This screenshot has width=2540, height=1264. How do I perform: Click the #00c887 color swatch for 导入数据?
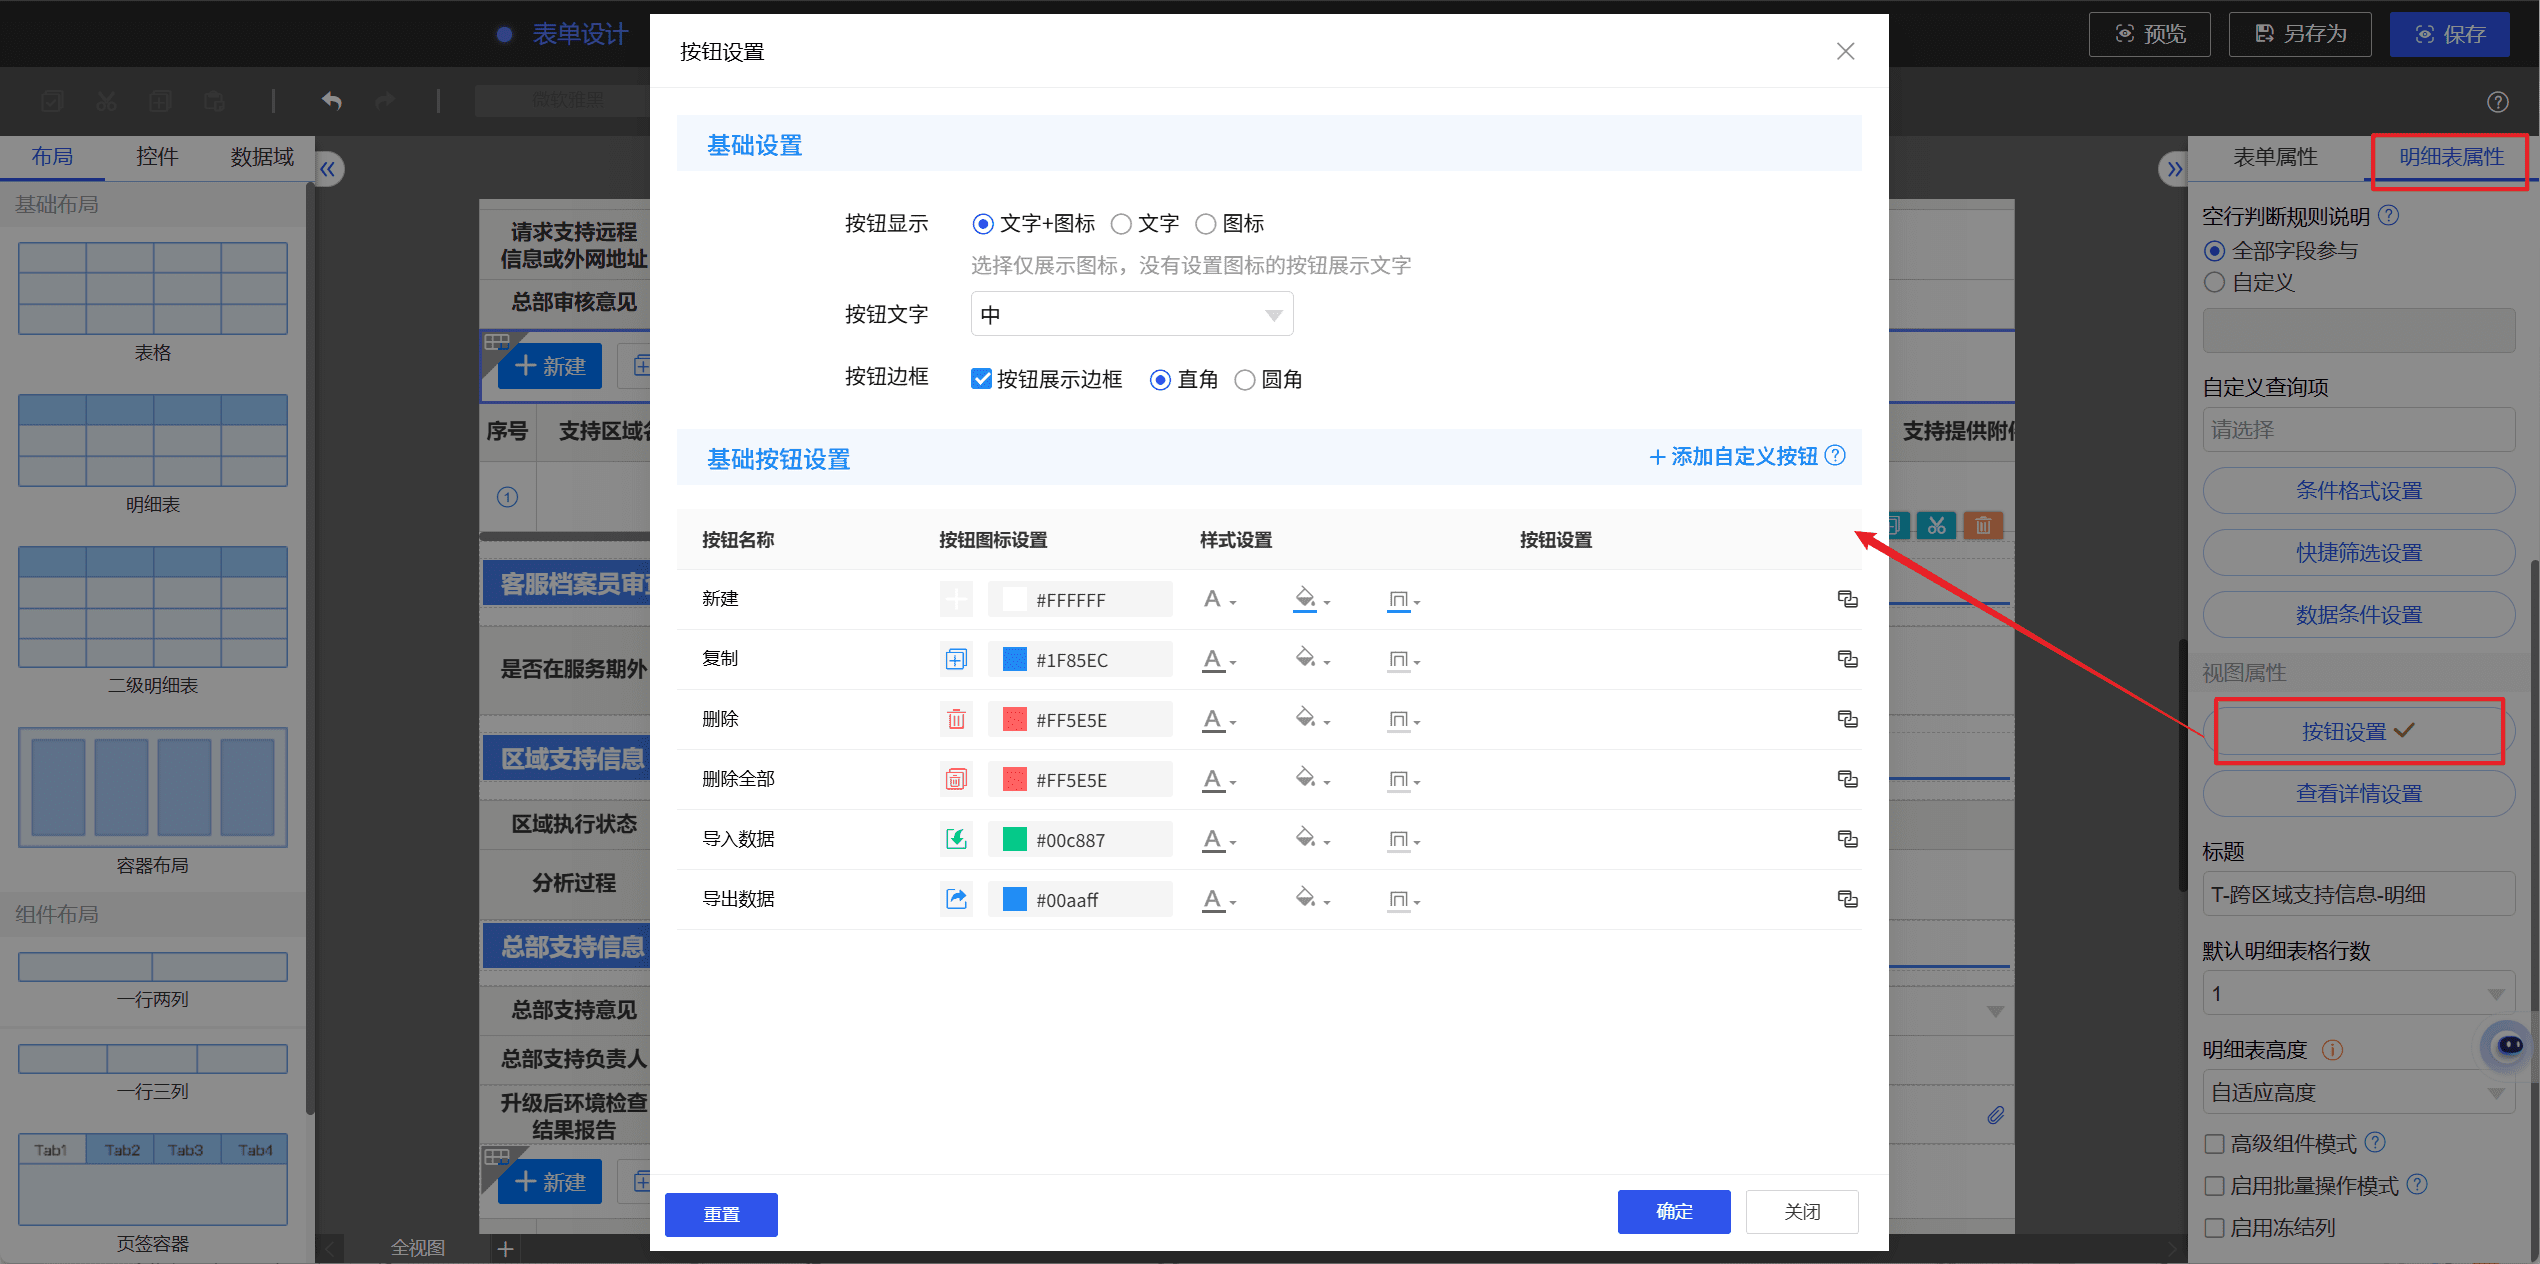(x=1014, y=839)
